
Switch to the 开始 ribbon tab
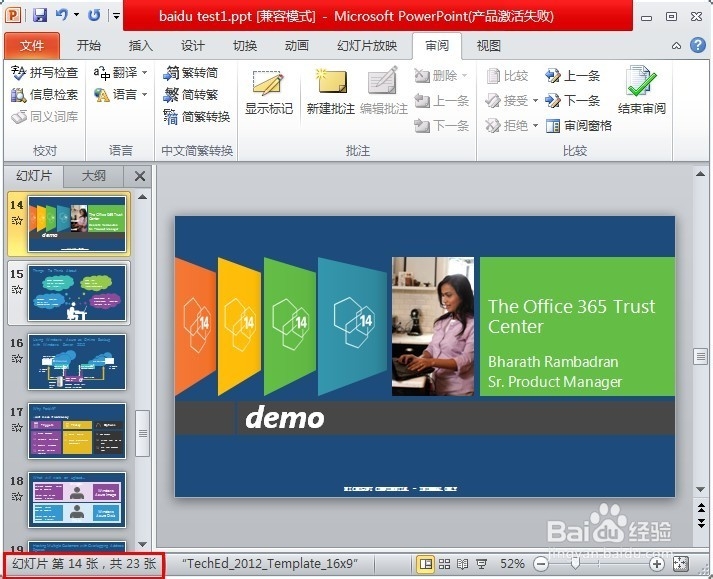(89, 45)
